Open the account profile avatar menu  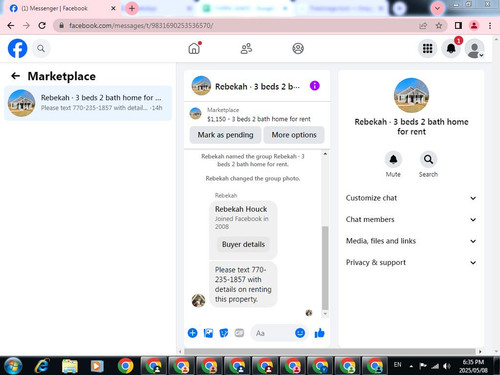tap(474, 49)
